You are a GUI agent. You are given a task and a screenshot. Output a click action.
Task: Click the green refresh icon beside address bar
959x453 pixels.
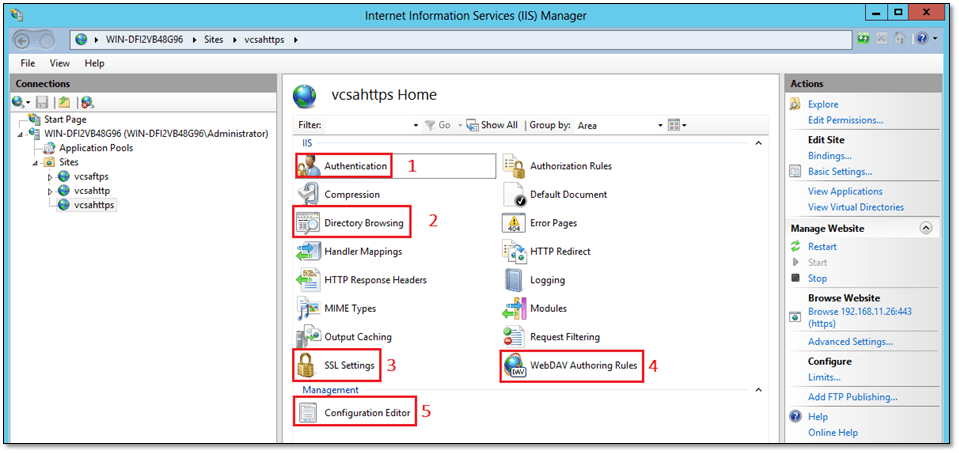864,39
